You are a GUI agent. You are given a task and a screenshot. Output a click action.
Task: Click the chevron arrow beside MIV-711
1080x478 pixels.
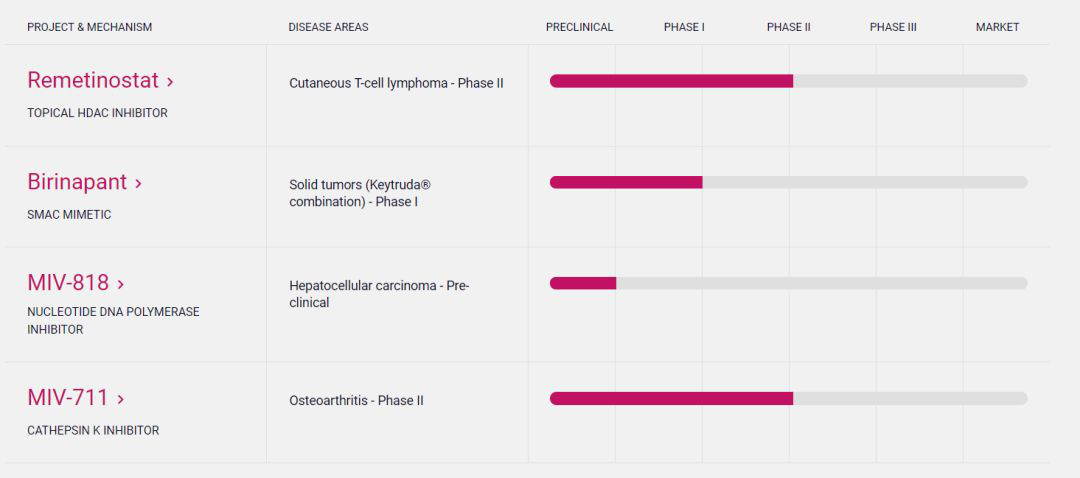tap(121, 399)
